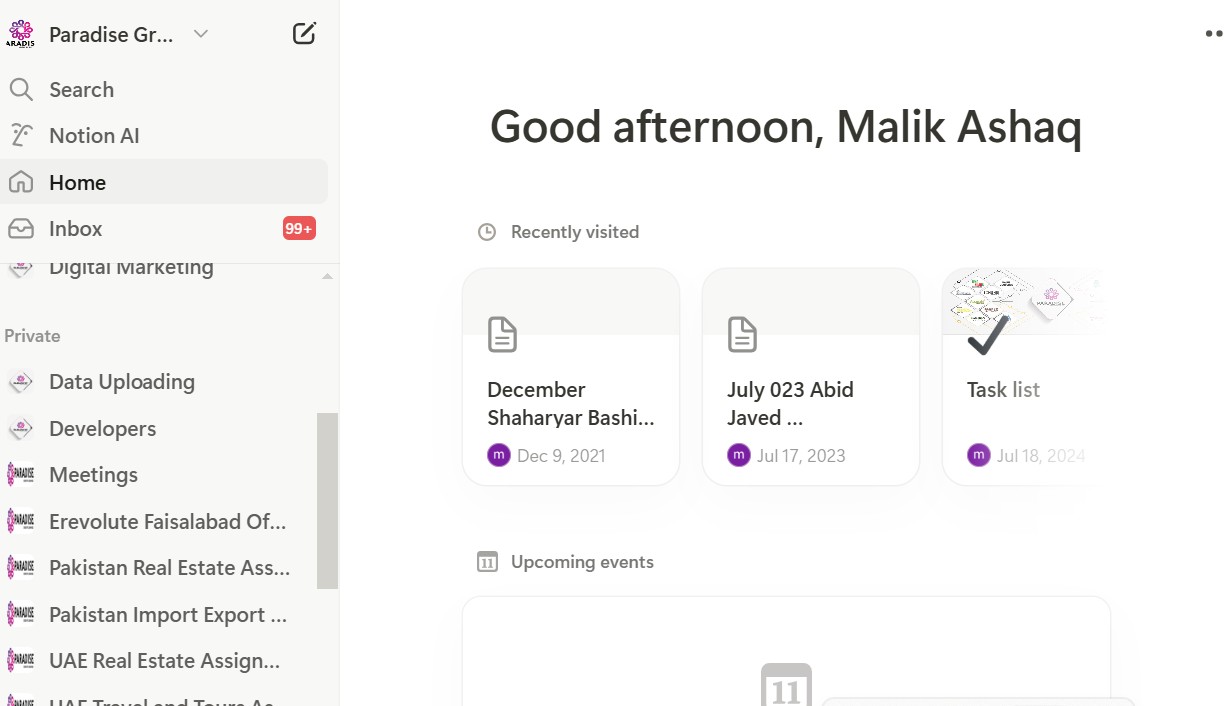Expand the Paradise Group workspace switcher
This screenshot has height=706, width=1224.
tap(200, 34)
